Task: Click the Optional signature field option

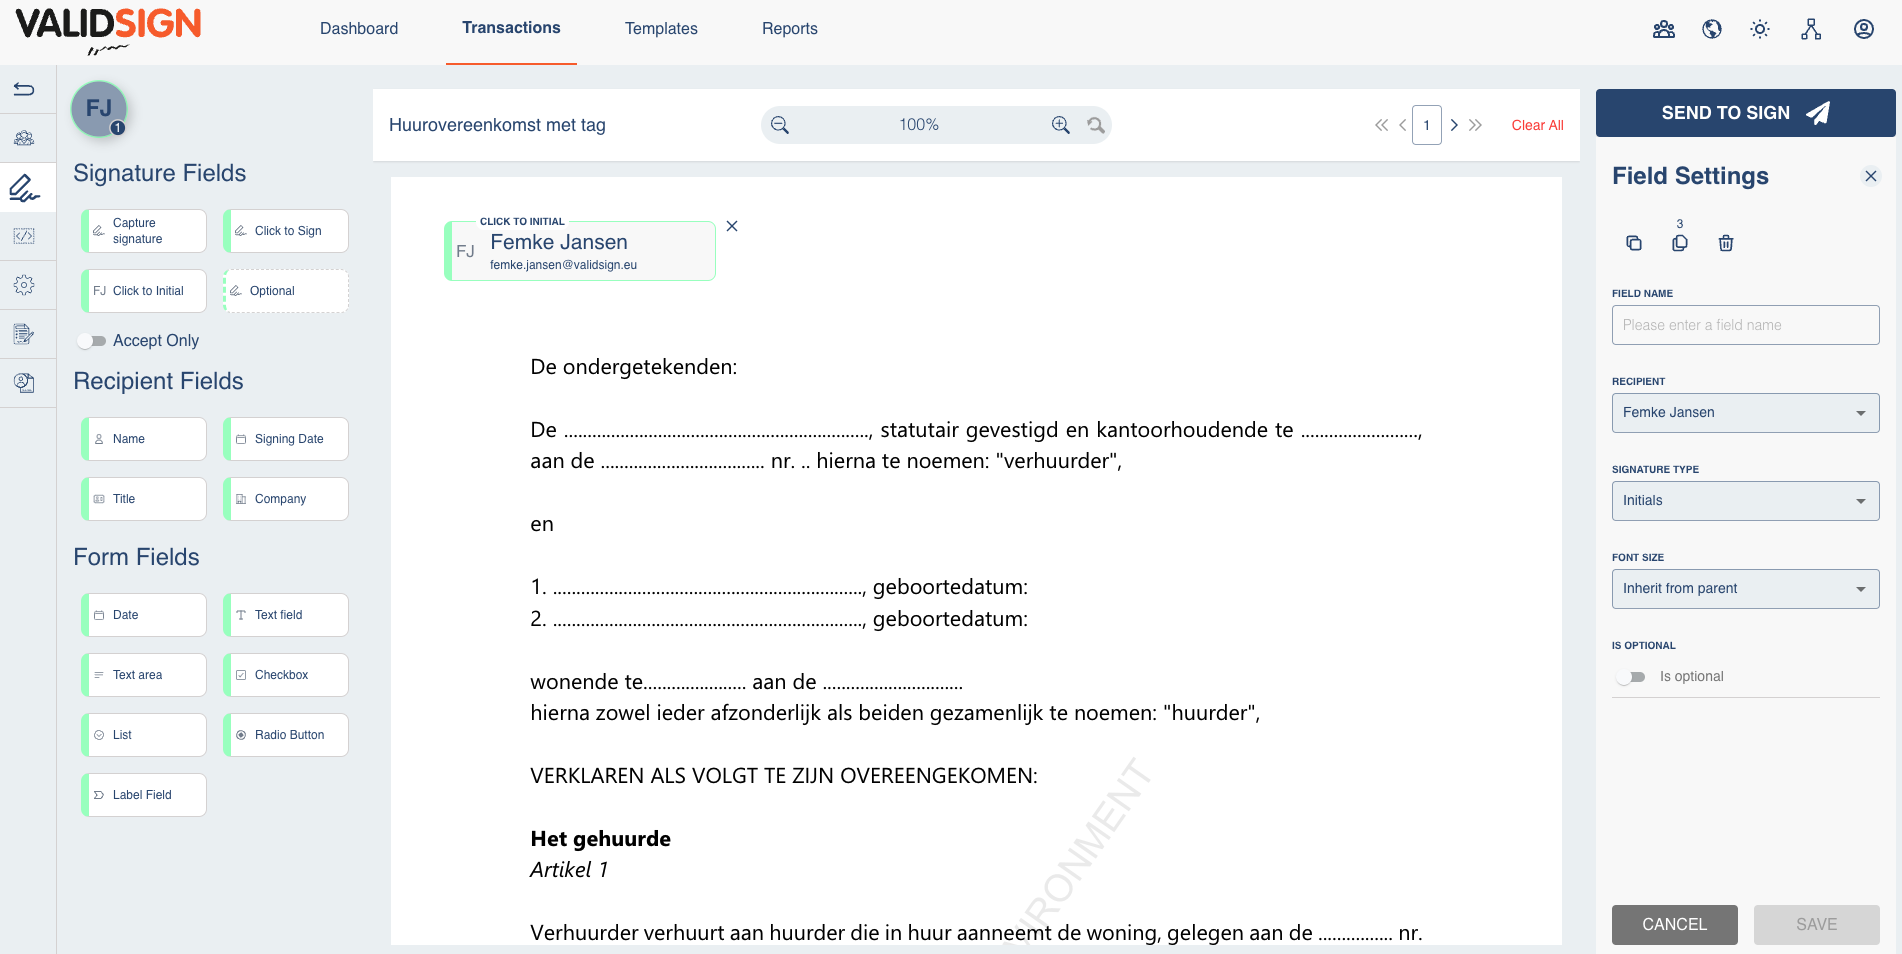Action: [286, 291]
